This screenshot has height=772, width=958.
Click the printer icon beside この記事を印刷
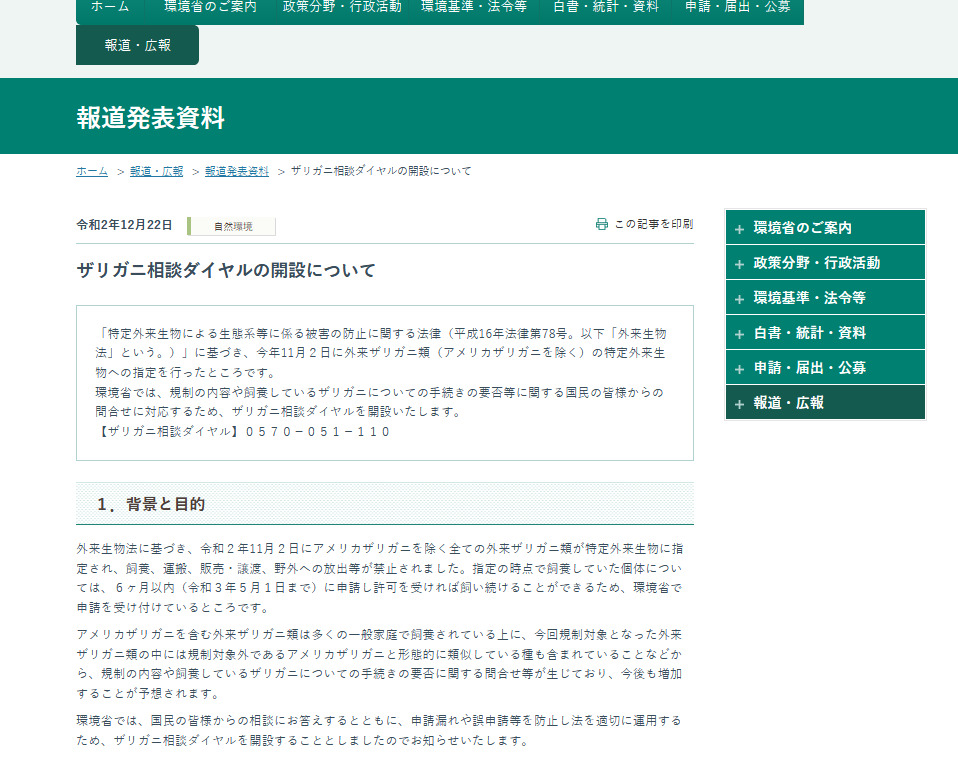click(x=601, y=224)
